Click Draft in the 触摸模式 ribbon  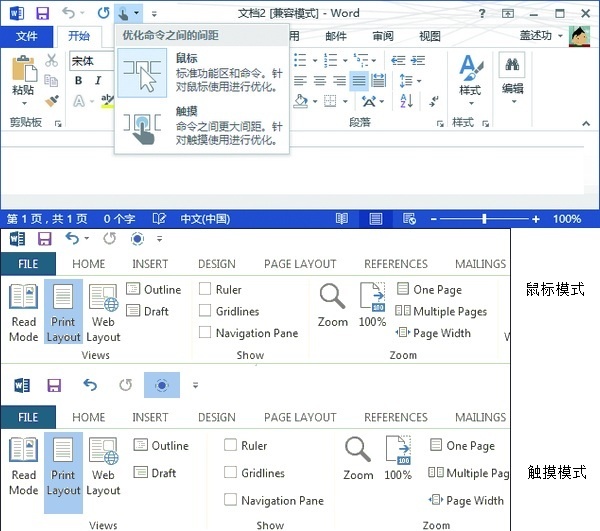pos(155,473)
